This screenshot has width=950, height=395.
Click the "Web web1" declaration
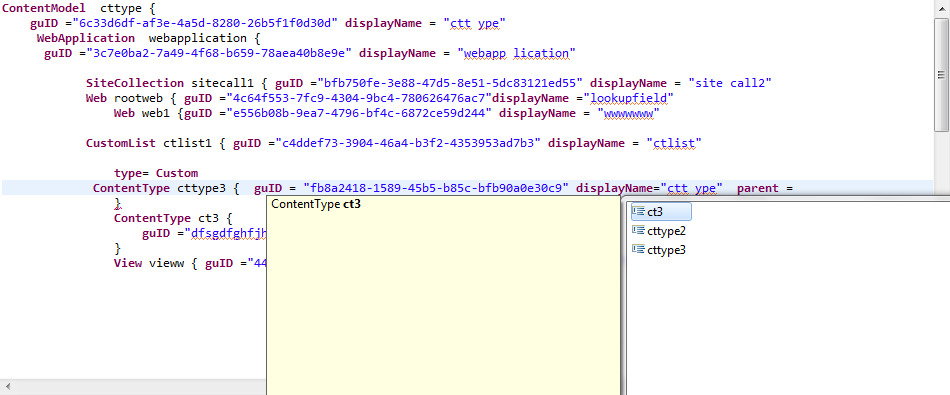[x=142, y=113]
